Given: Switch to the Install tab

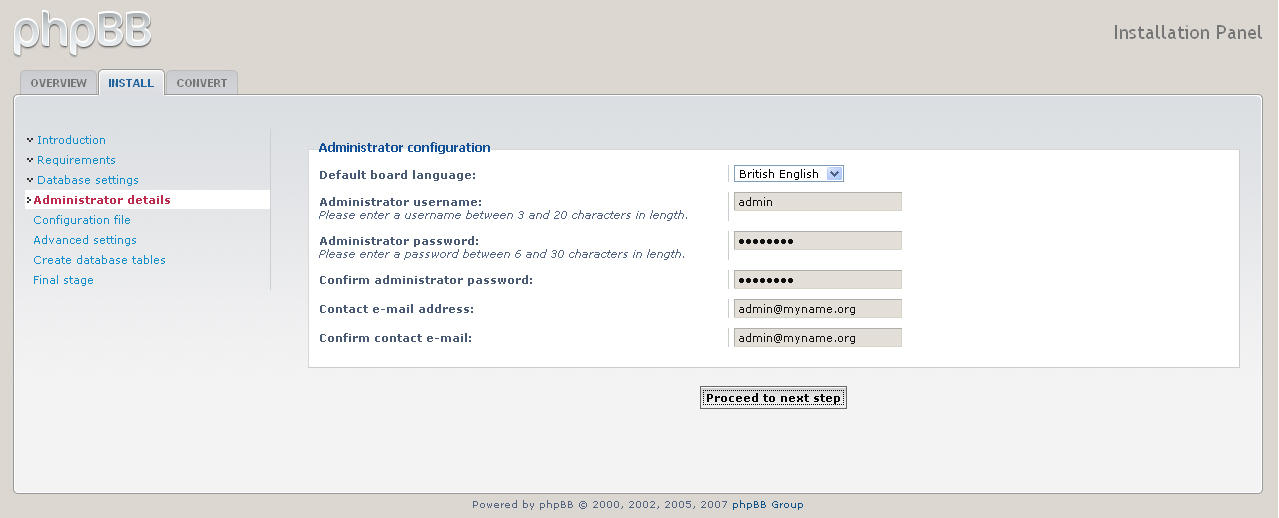Looking at the screenshot, I should click(x=131, y=83).
